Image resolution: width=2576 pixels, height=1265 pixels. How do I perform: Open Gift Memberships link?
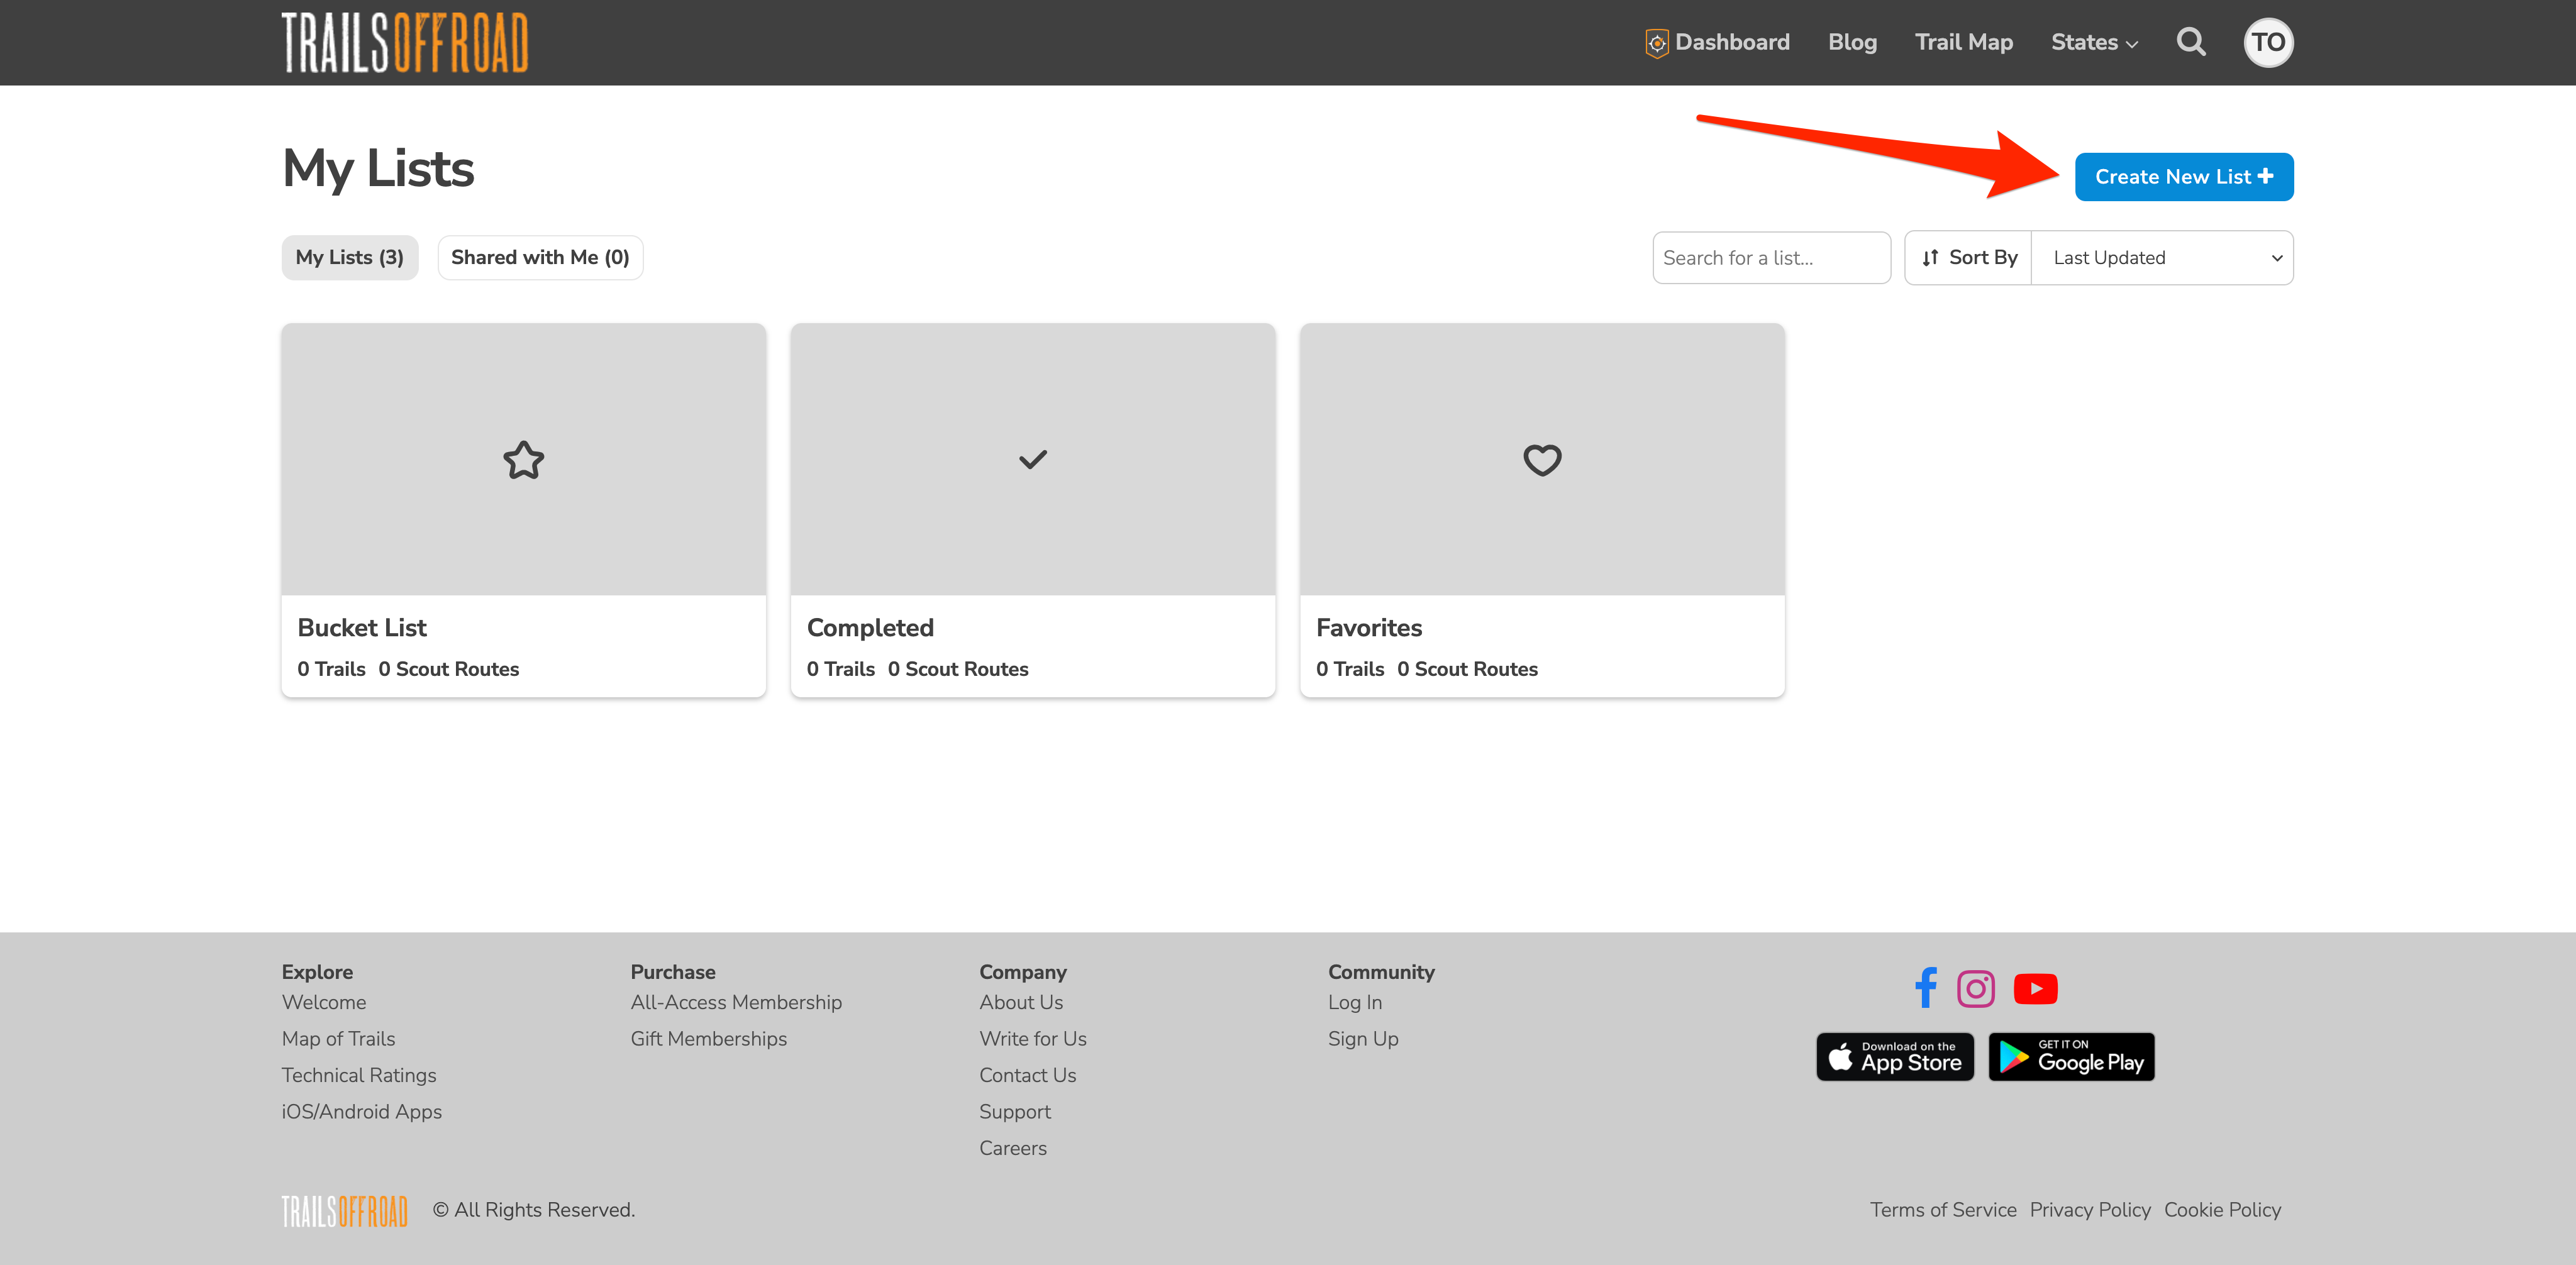pos(708,1039)
